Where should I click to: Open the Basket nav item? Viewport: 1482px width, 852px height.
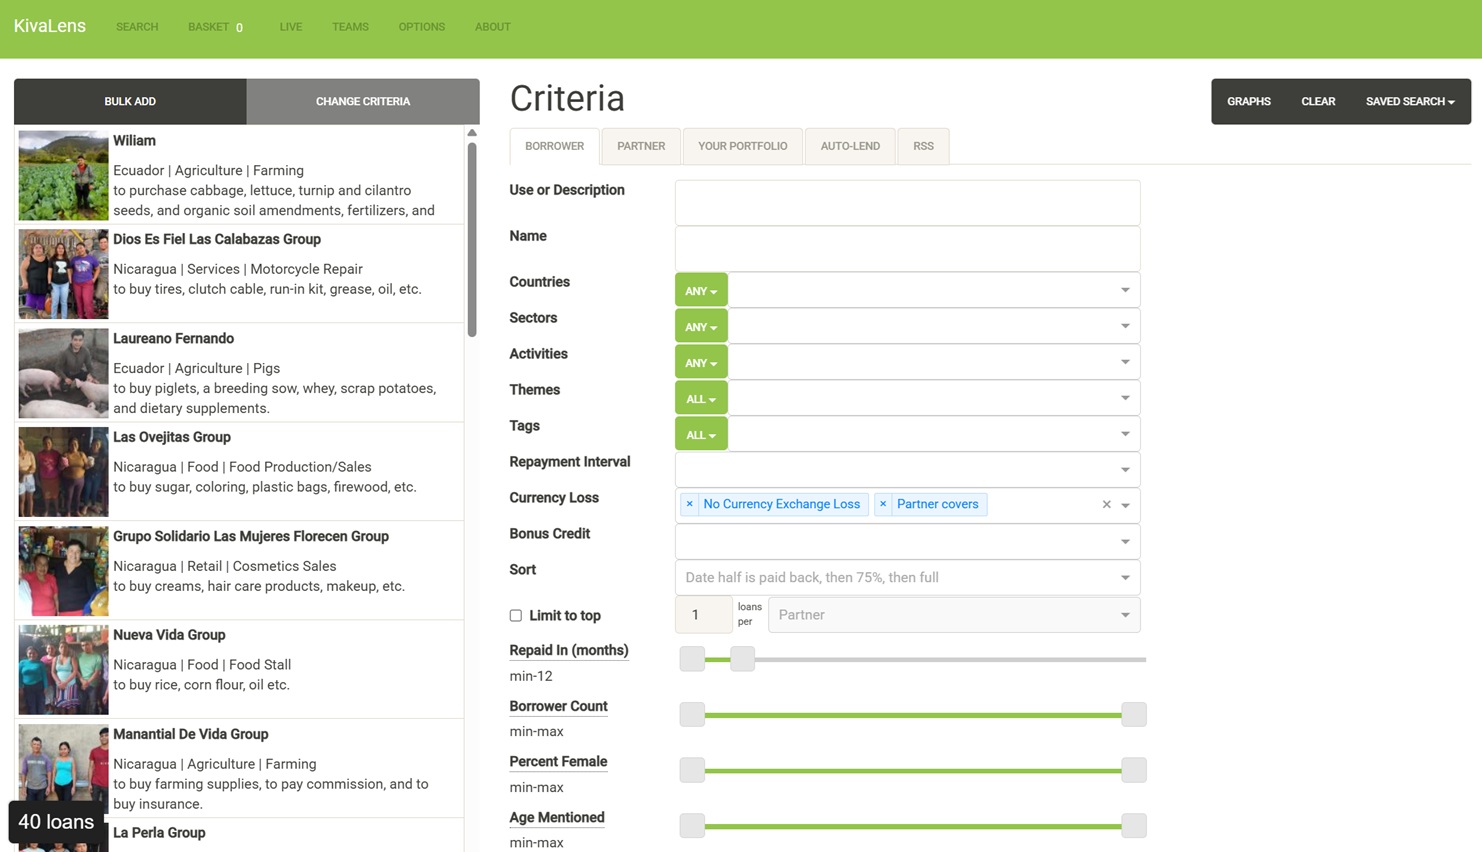click(x=216, y=27)
